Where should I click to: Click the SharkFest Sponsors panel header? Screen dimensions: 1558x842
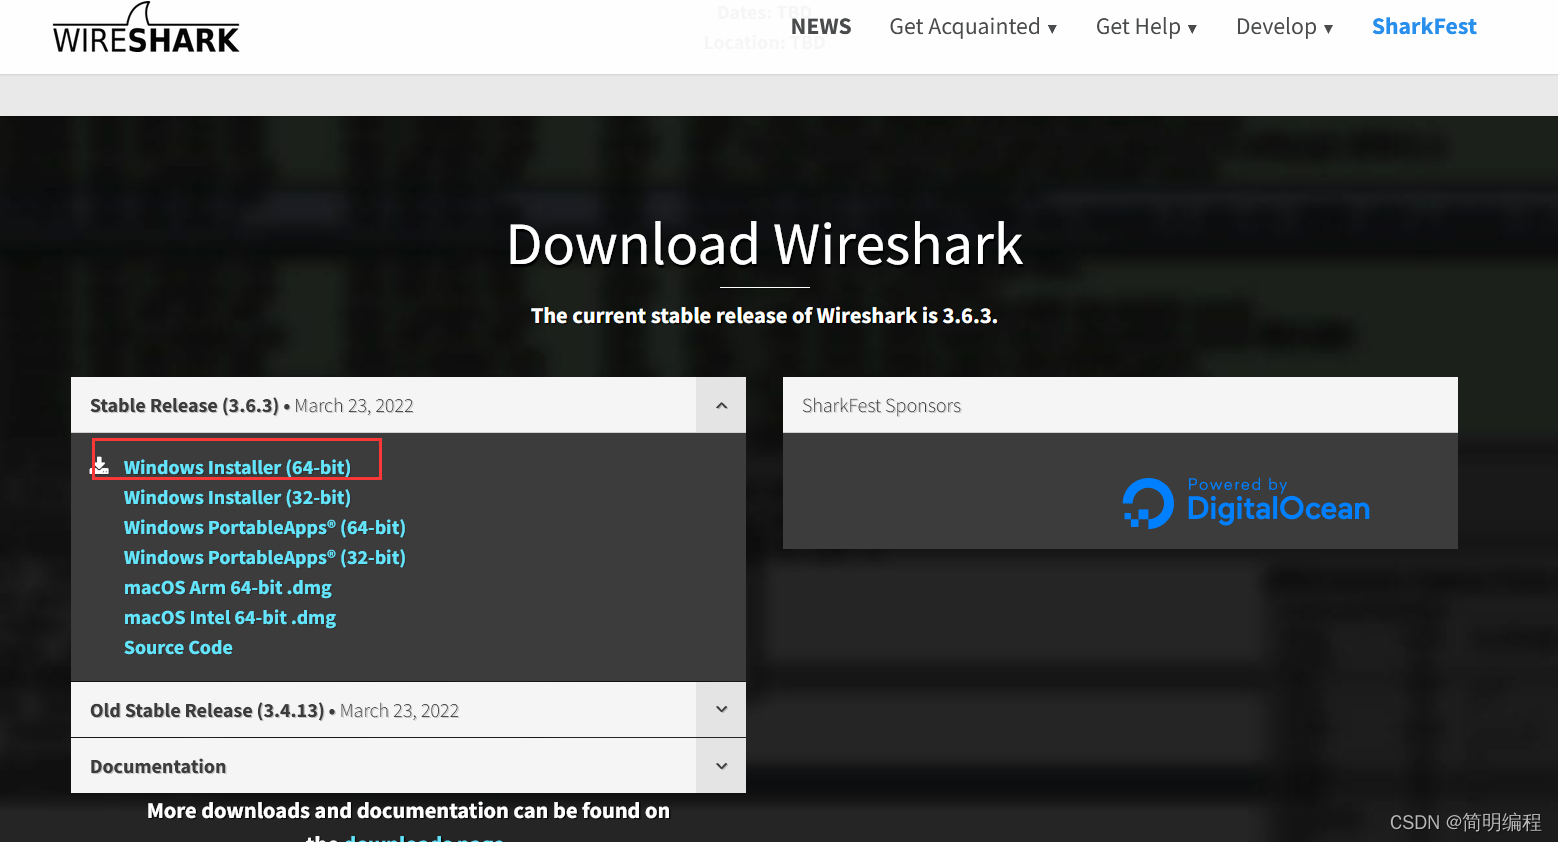(1120, 405)
